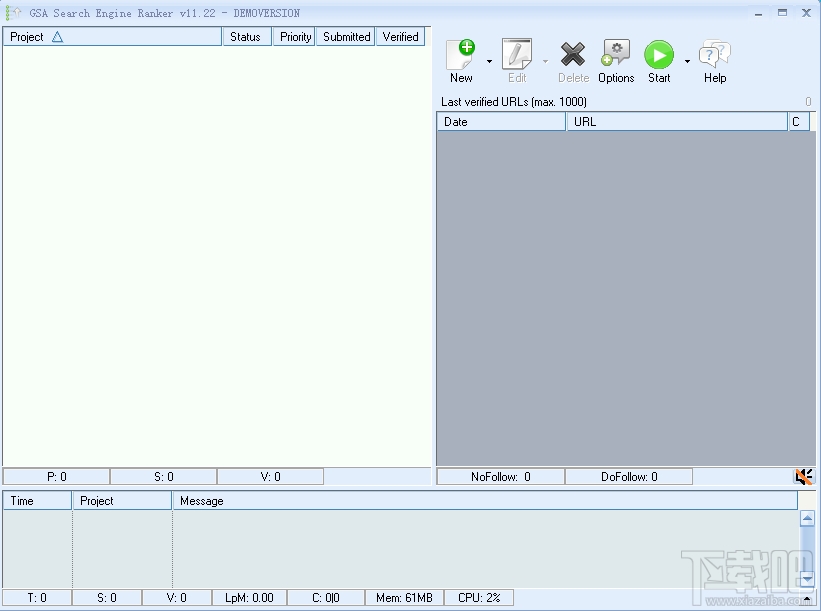Expand the dropdown arrow beside Edit

[x=544, y=60]
